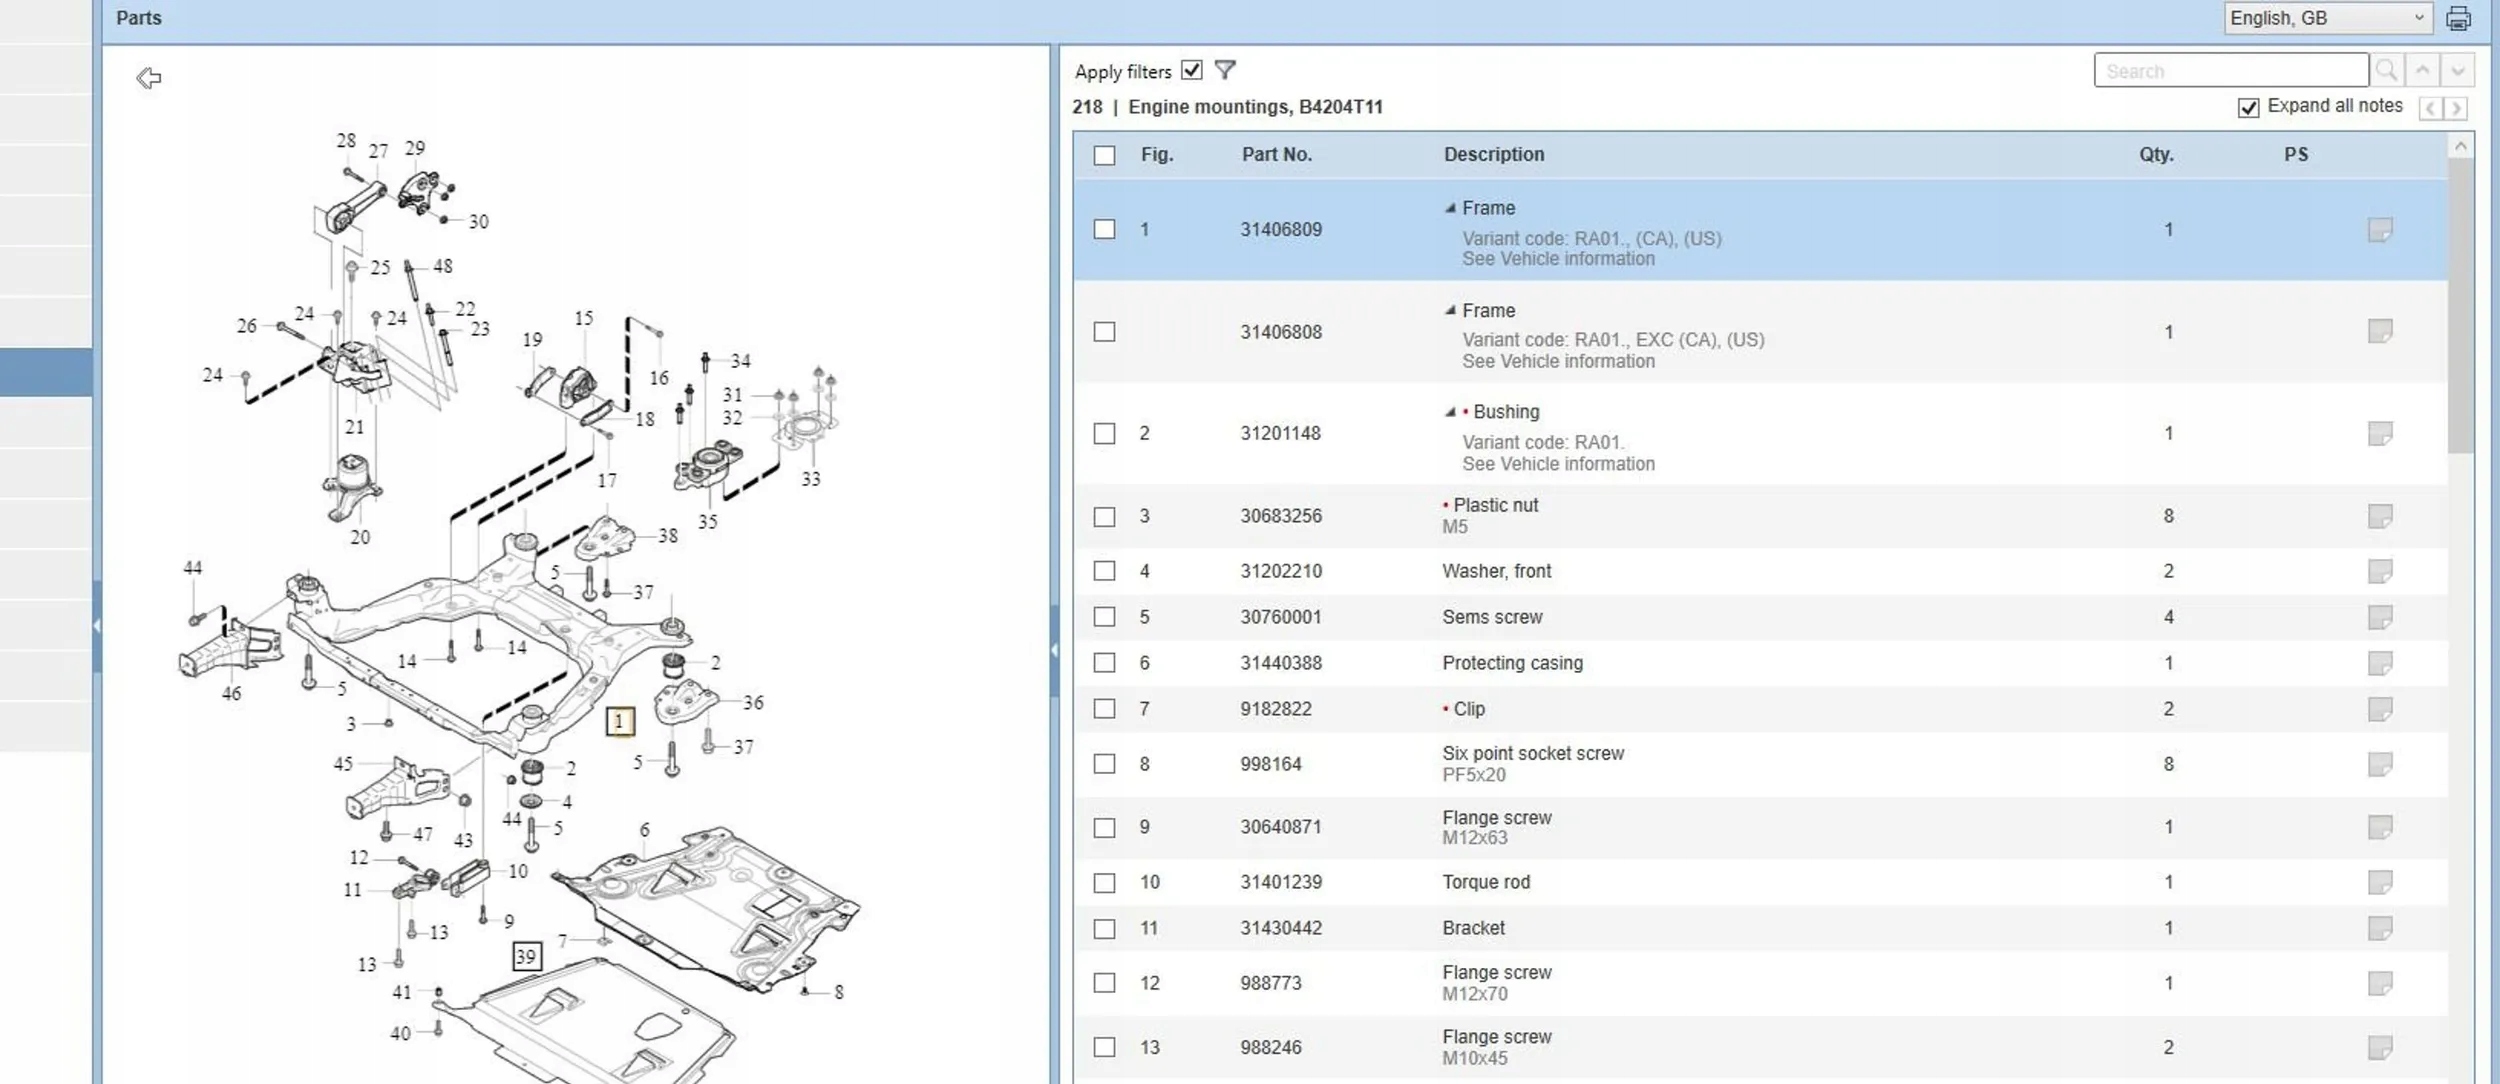
Task: Disable Expand all notes checkbox
Action: point(2248,107)
